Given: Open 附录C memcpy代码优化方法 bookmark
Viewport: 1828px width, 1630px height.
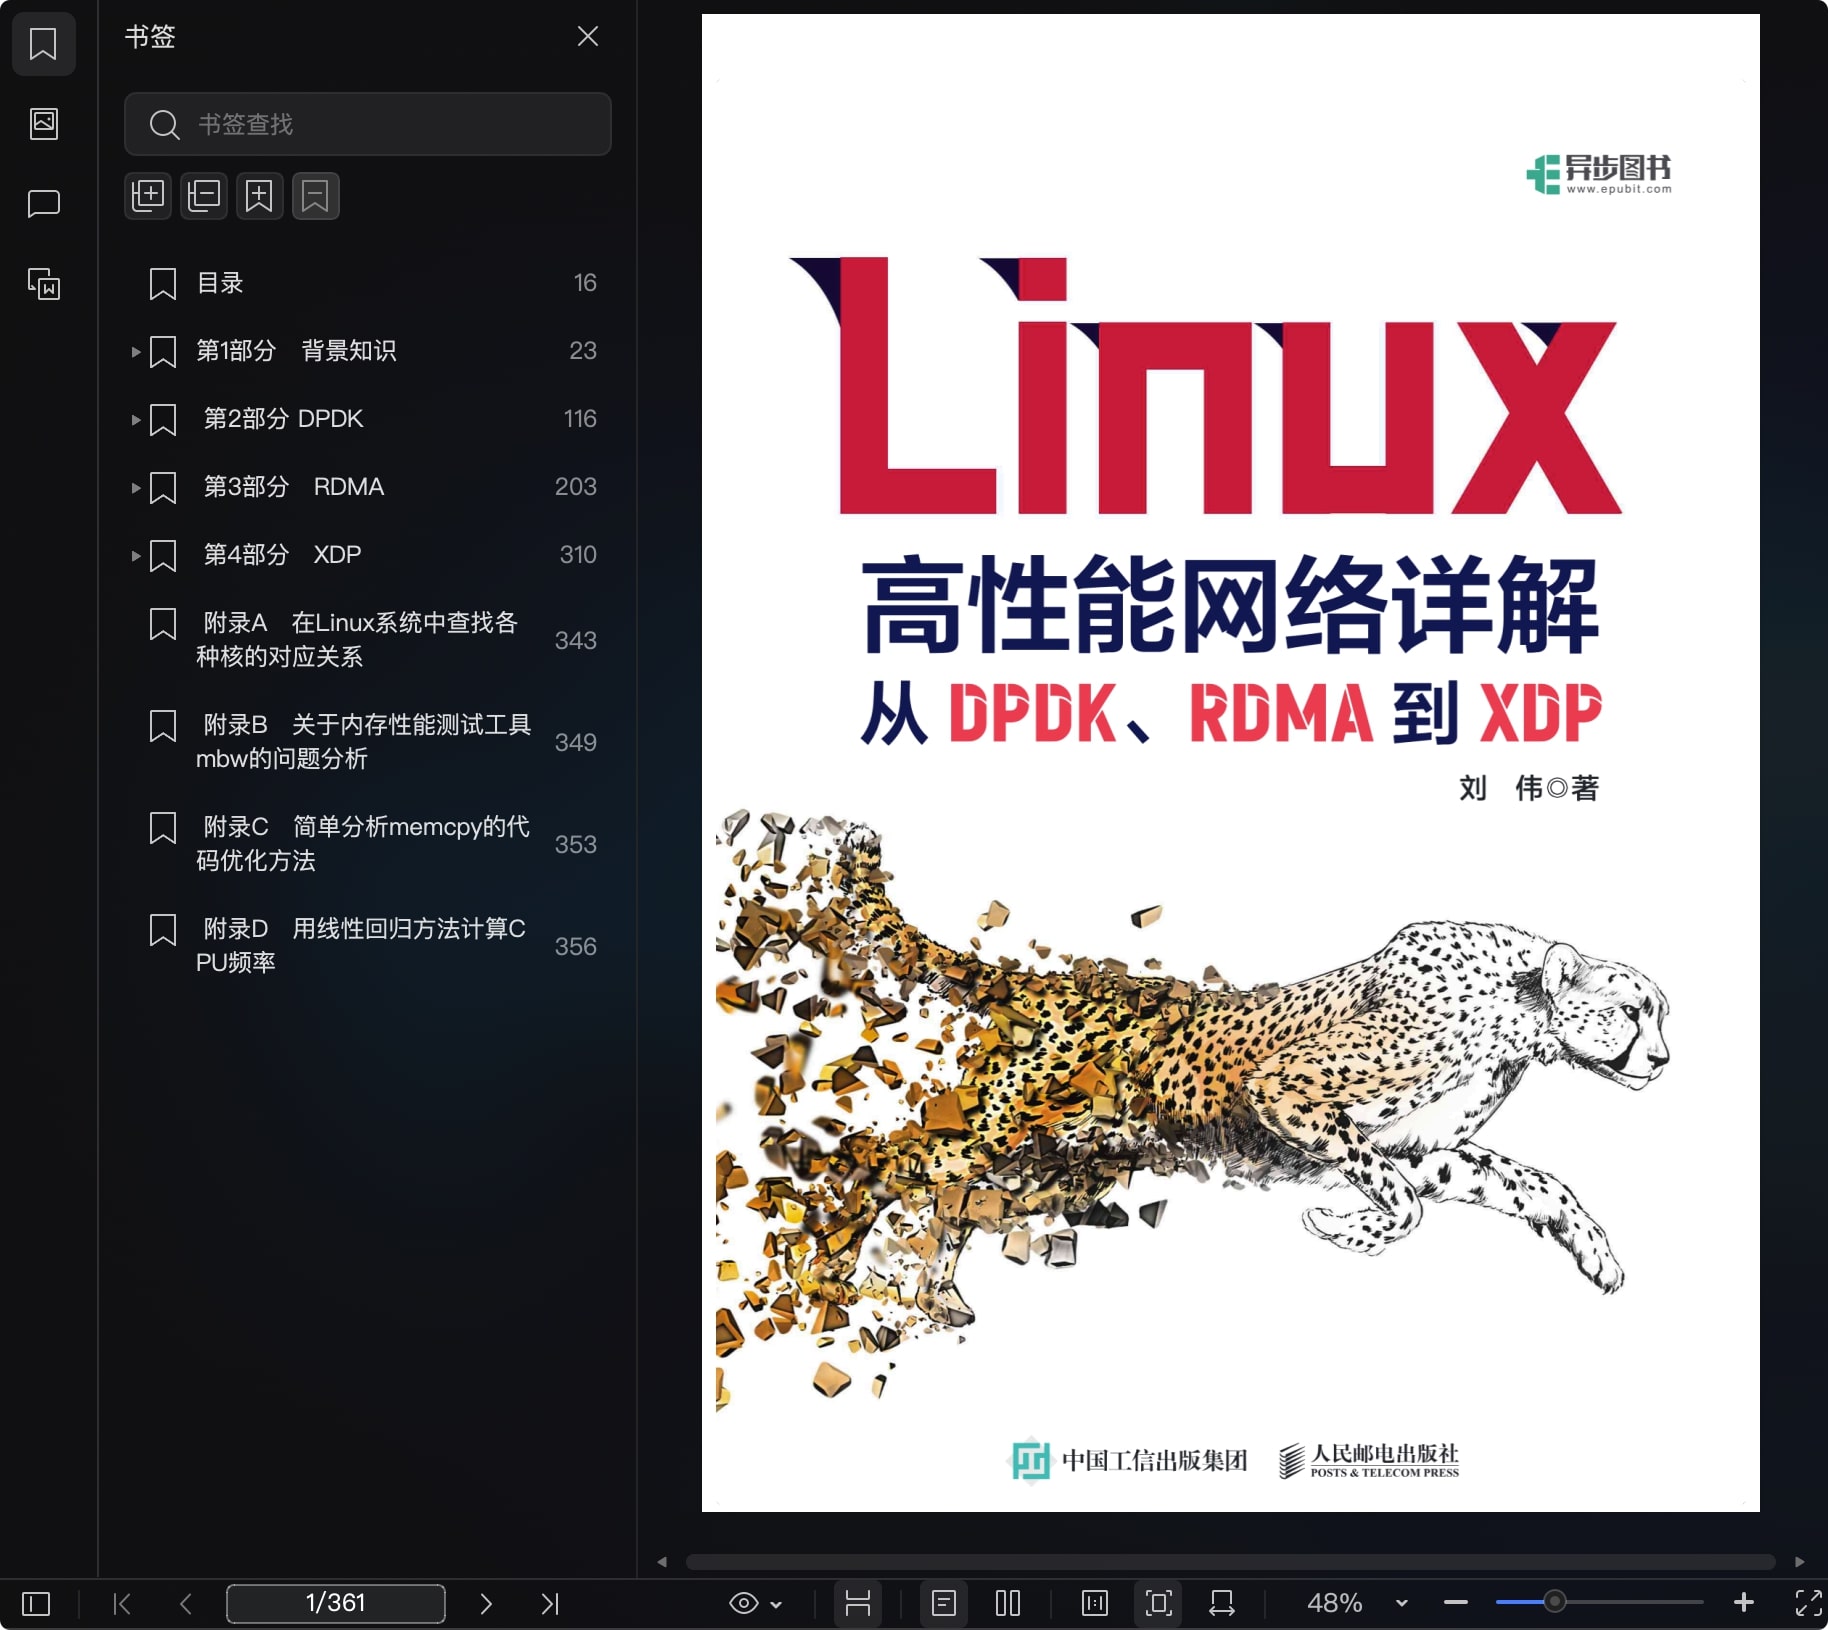Looking at the screenshot, I should coord(363,844).
